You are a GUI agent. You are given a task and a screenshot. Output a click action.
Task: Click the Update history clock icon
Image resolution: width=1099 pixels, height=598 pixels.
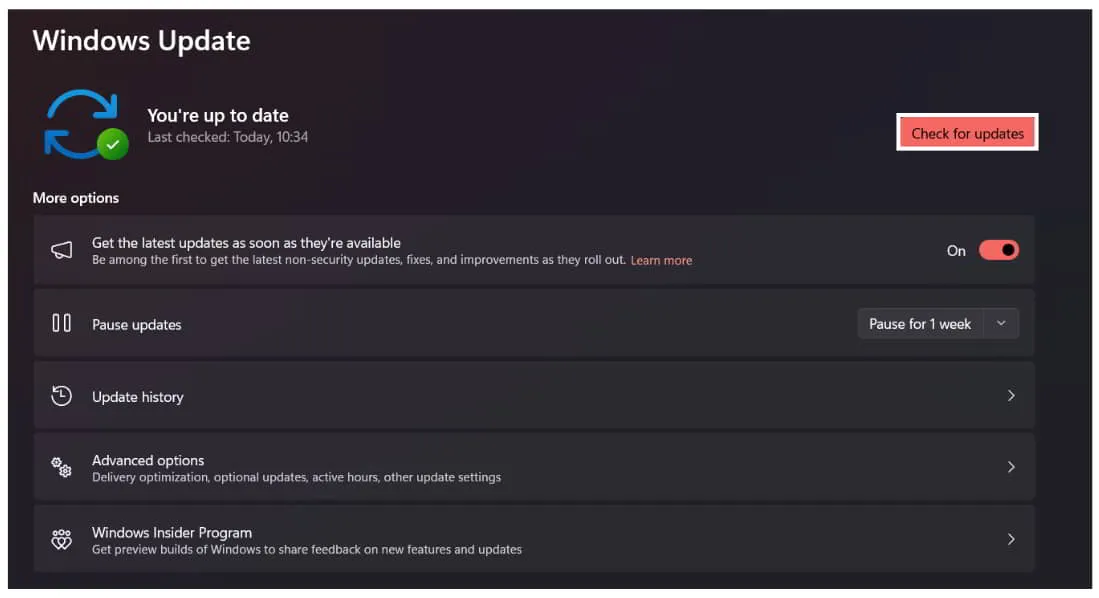point(61,396)
